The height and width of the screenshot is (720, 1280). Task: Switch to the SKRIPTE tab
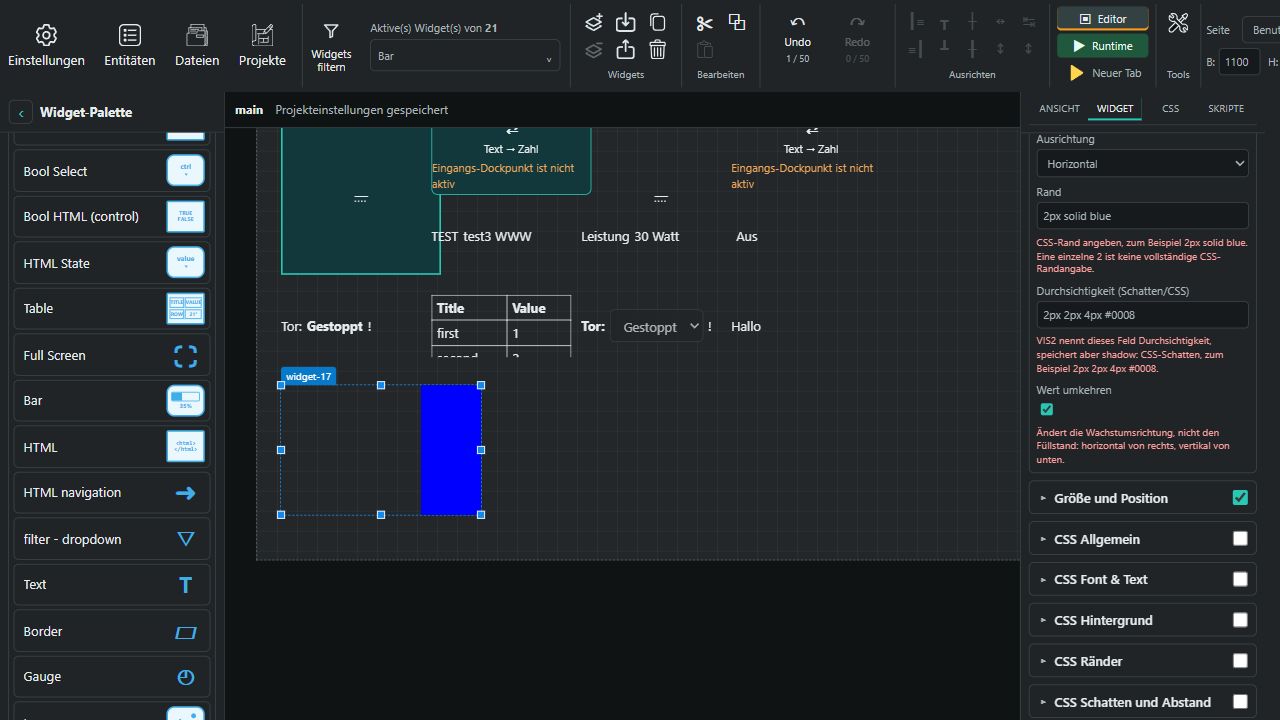[x=1226, y=108]
